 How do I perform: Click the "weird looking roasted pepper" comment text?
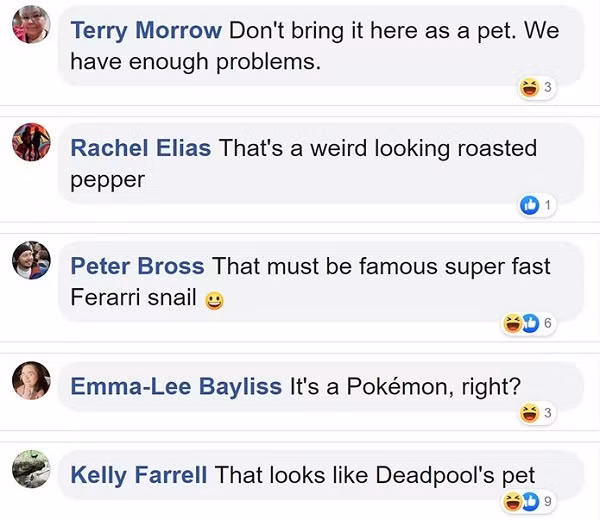378,149
